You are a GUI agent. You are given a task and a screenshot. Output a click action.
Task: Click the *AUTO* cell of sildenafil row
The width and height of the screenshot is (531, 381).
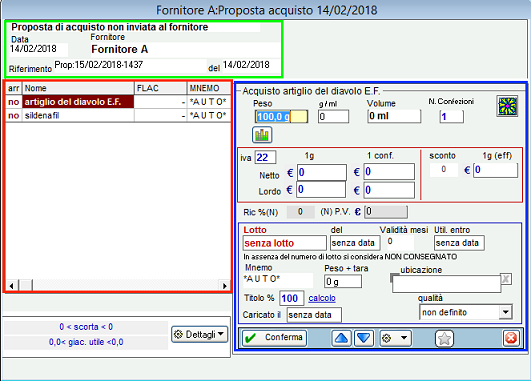point(209,115)
